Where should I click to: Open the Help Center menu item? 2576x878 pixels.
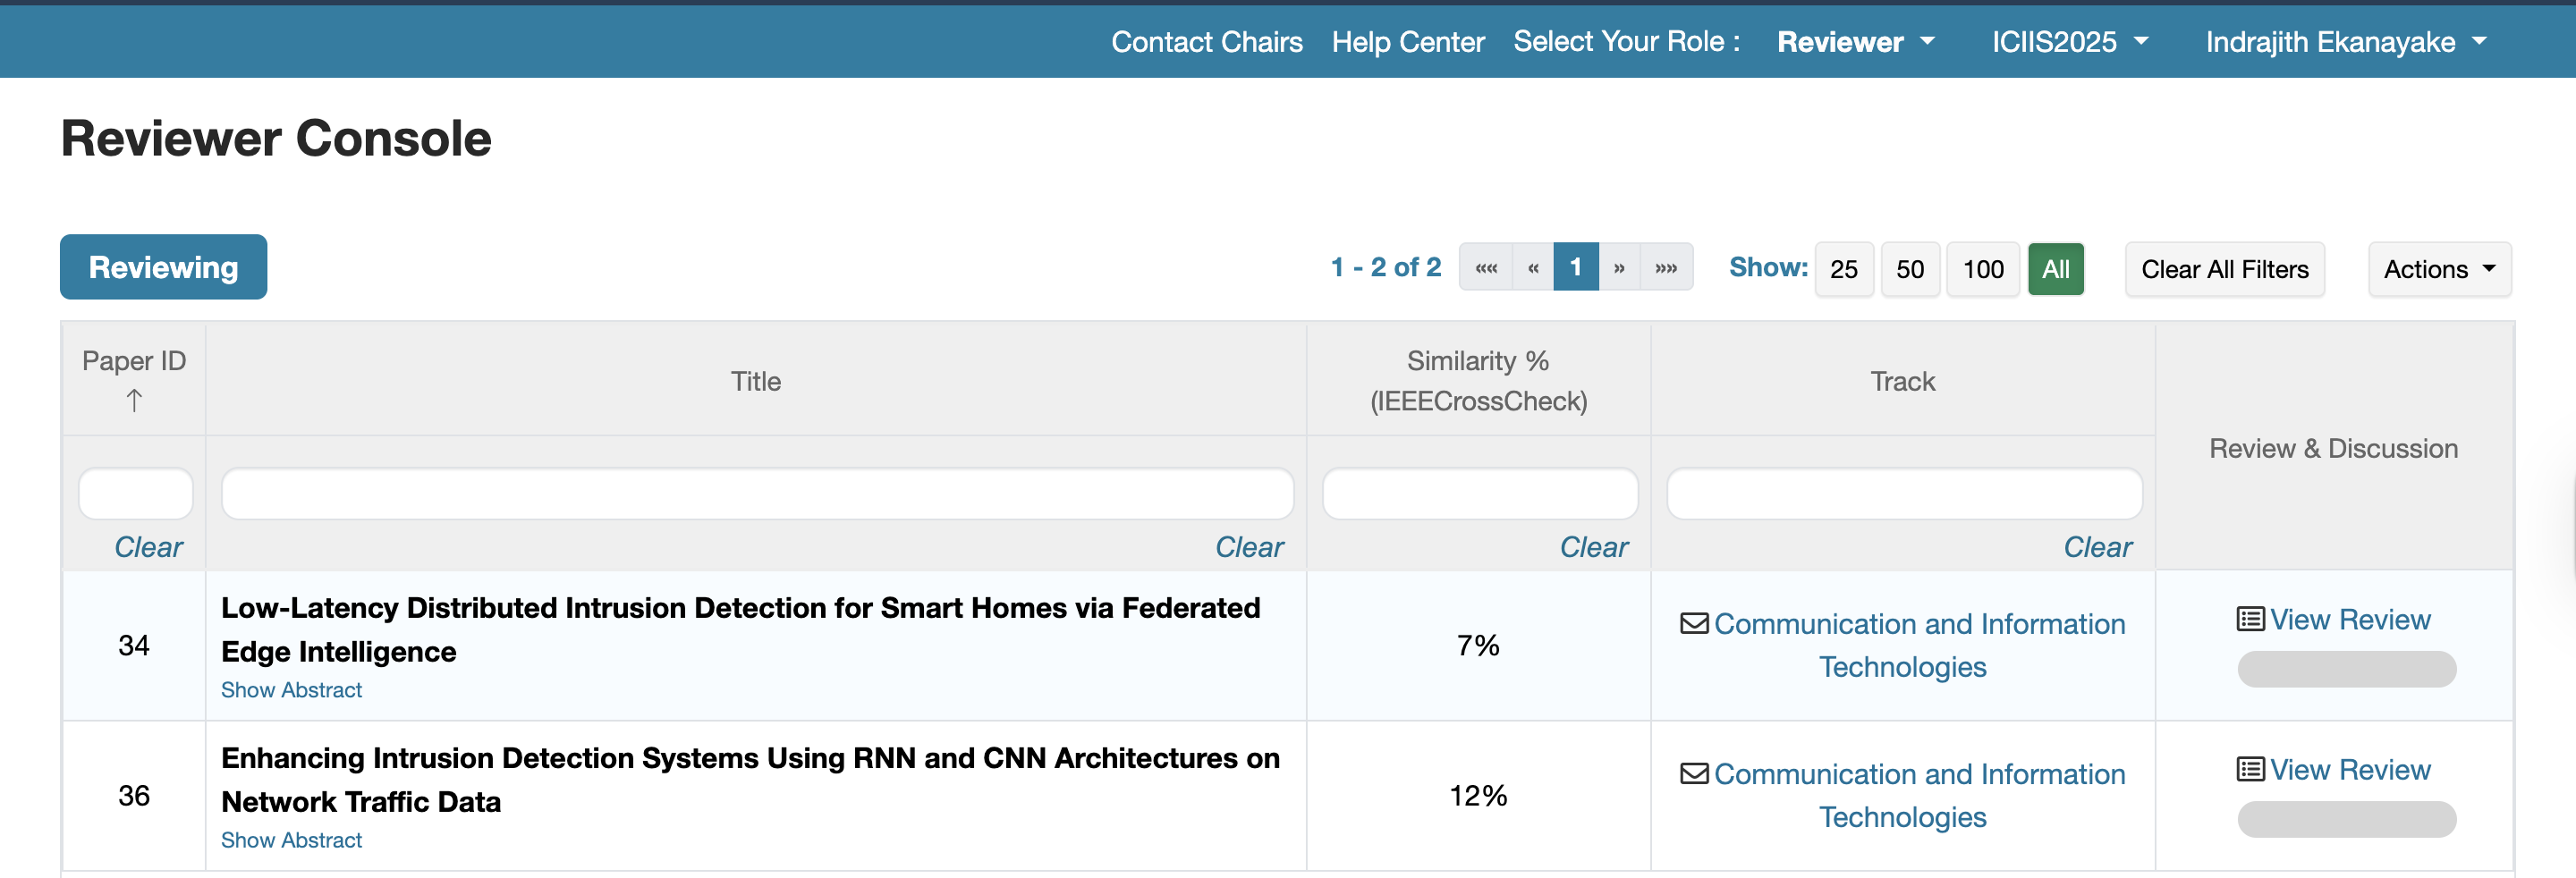click(1407, 42)
